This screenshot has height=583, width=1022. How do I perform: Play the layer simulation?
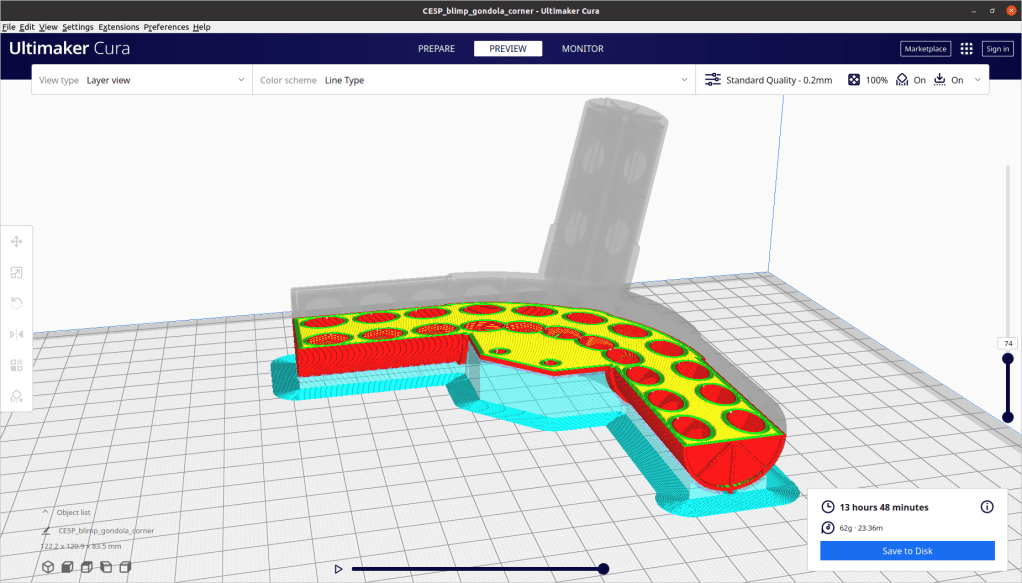tap(338, 569)
